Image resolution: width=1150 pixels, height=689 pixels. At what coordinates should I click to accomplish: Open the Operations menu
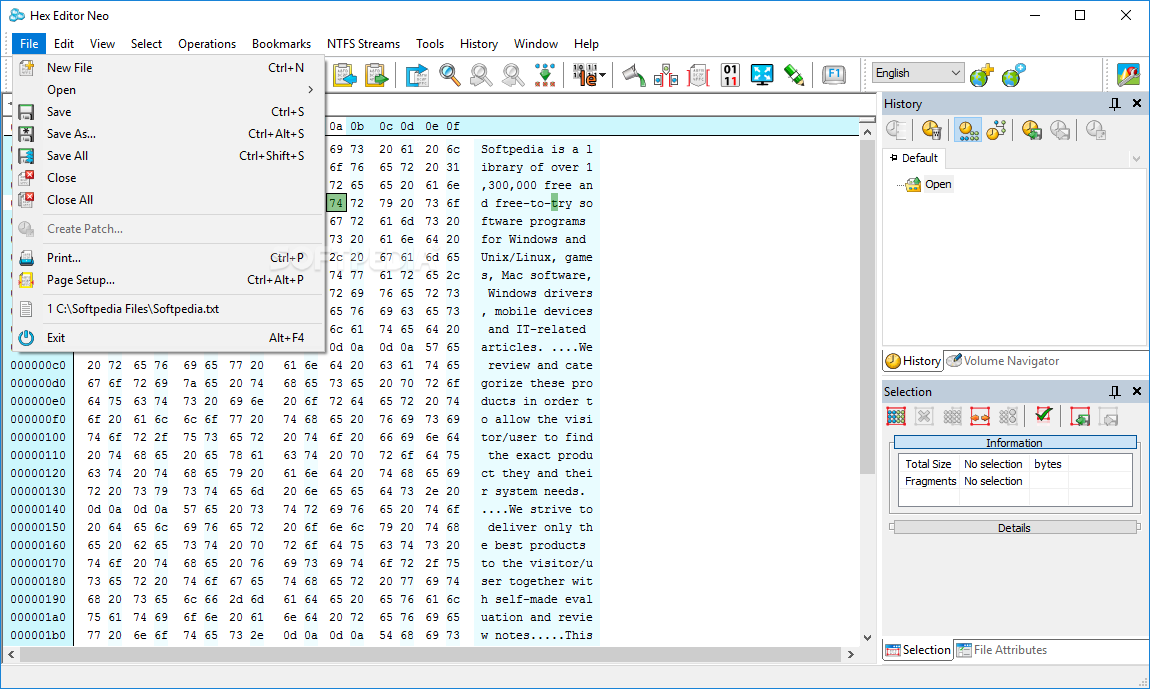tap(207, 44)
